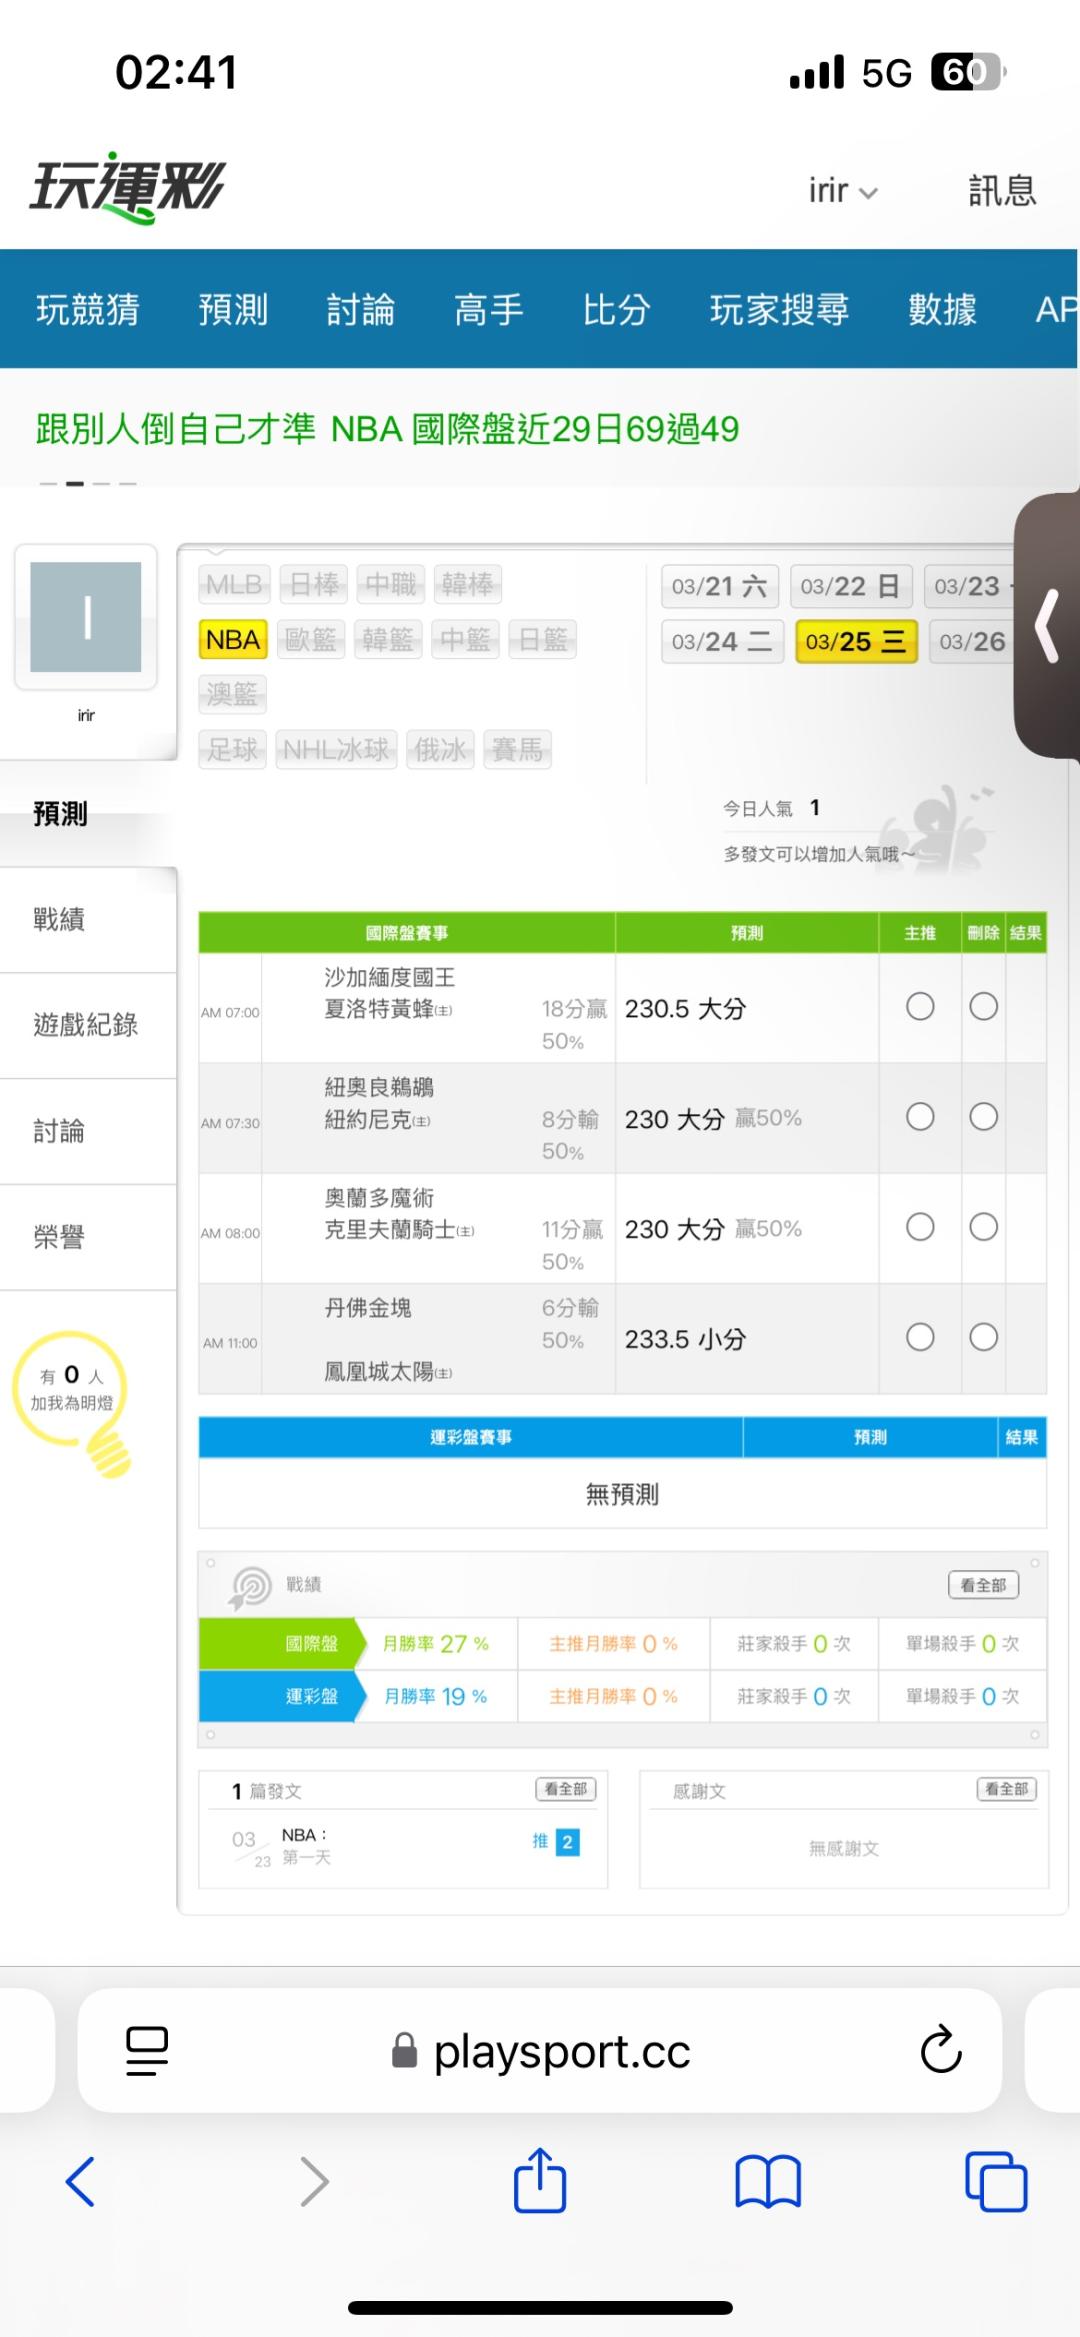The width and height of the screenshot is (1080, 2337).
Task: Open 訊息 messages link
Action: [1002, 190]
